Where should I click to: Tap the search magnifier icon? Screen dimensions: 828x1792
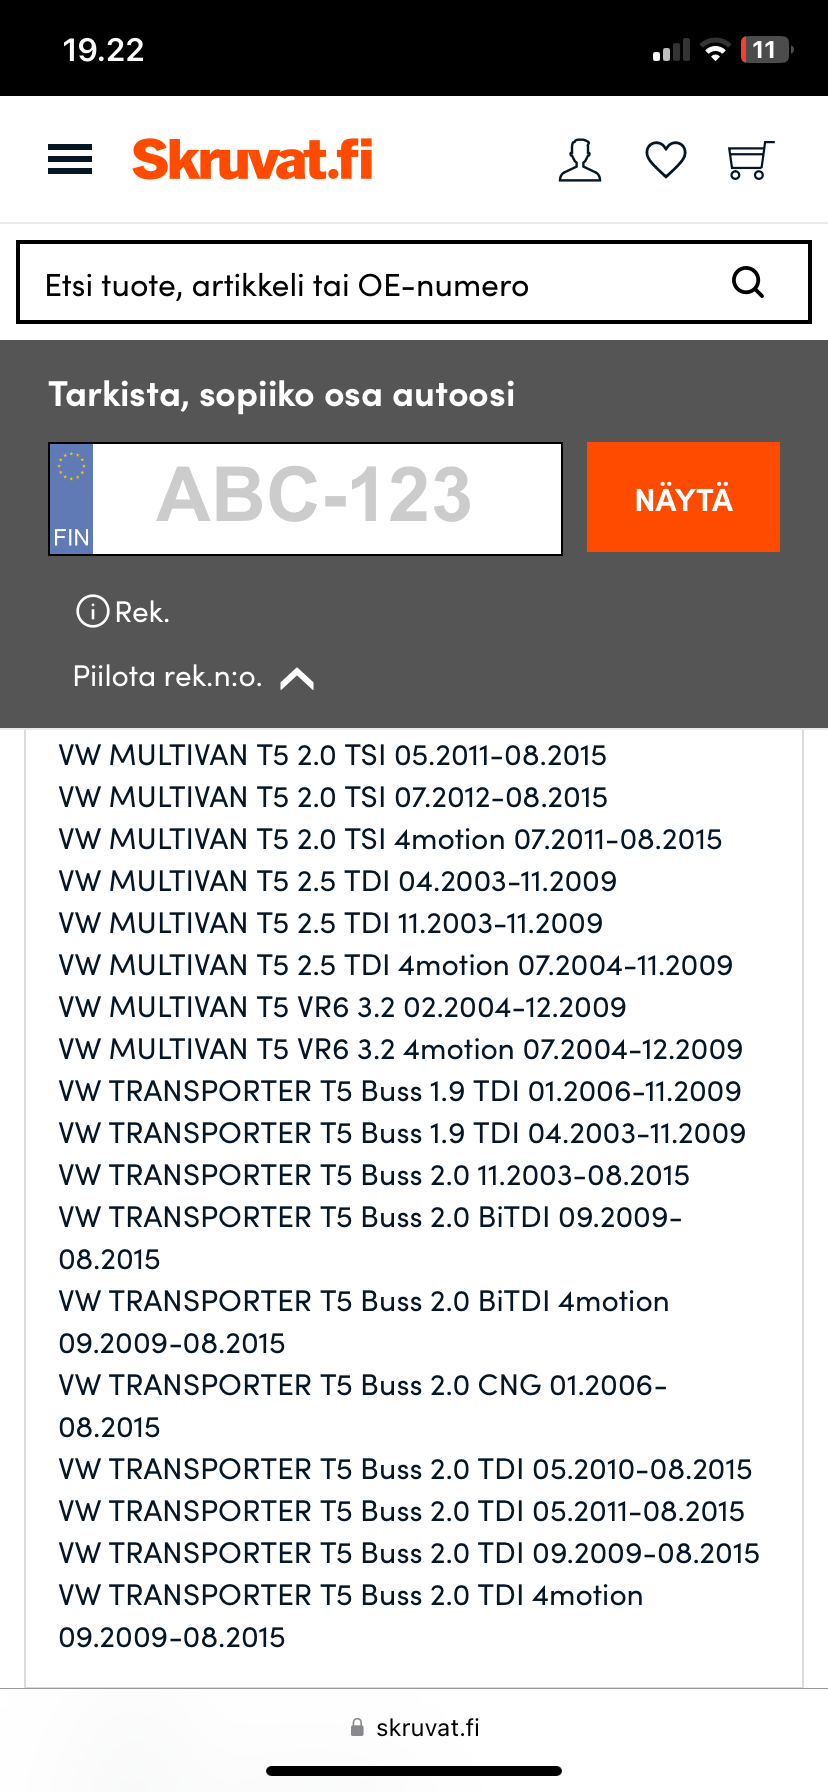748,283
